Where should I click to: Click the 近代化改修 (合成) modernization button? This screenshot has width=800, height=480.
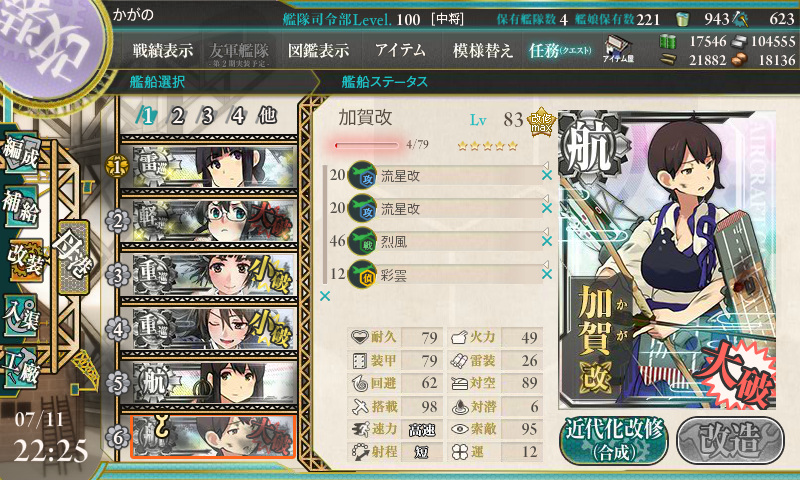pyautogui.click(x=614, y=440)
